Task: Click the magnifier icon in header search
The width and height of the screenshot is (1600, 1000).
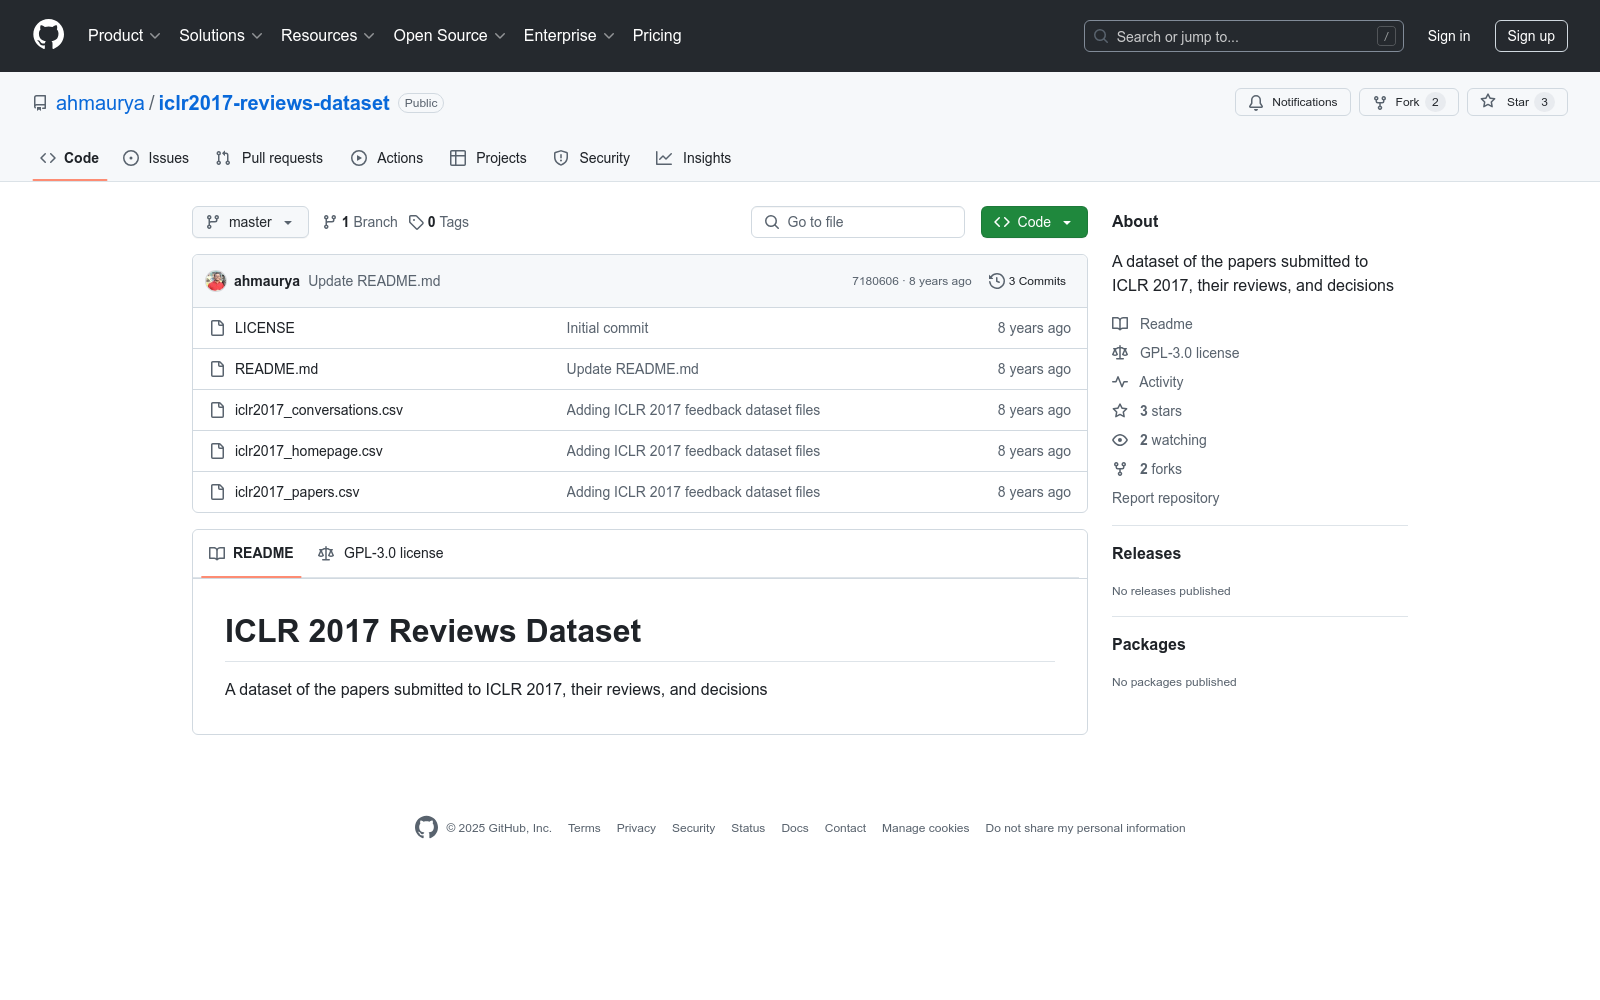Action: 1101,36
